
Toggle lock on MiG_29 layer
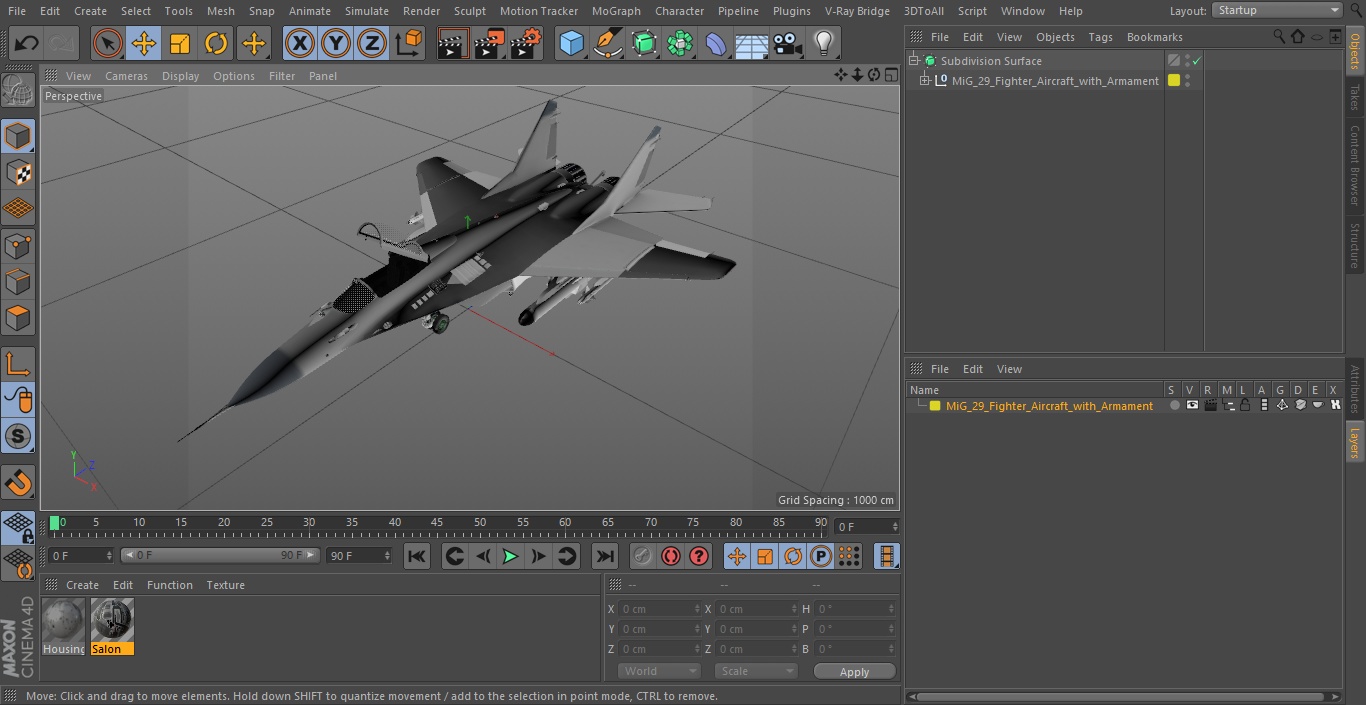click(x=1245, y=405)
